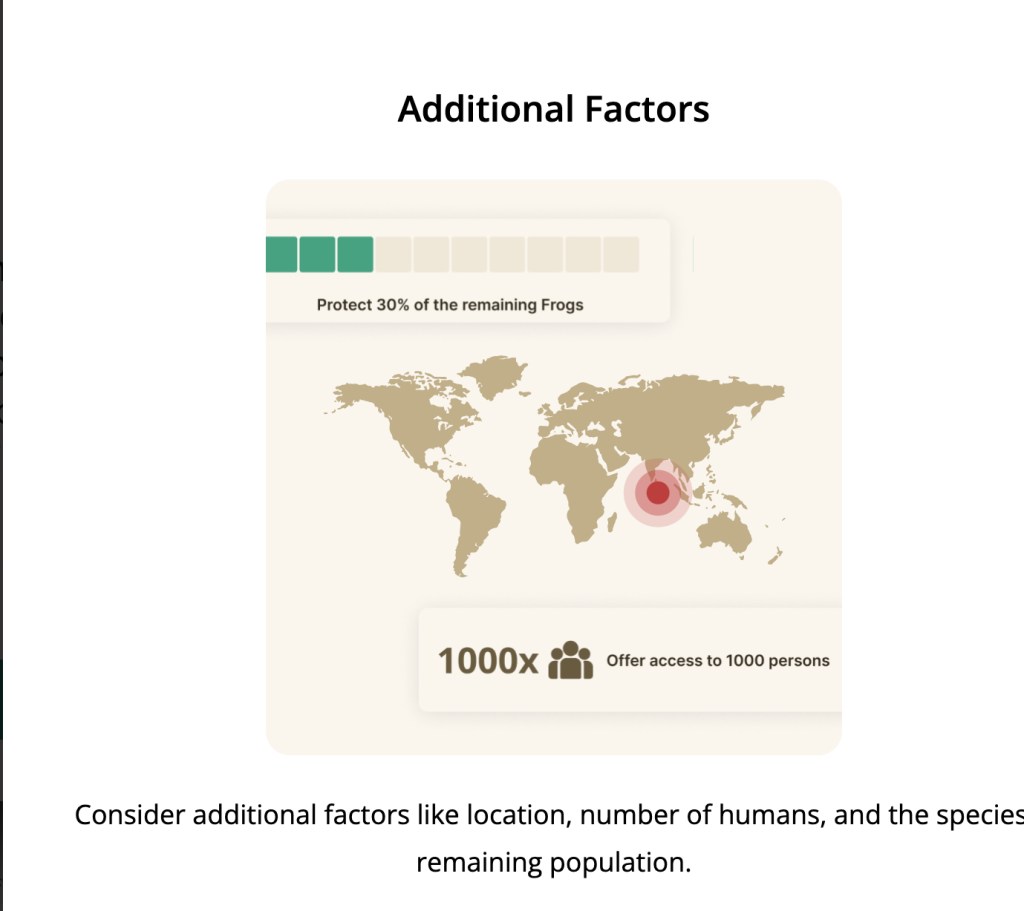Image resolution: width=1024 pixels, height=911 pixels.
Task: Click the last beige progress segment
Action: [x=621, y=254]
